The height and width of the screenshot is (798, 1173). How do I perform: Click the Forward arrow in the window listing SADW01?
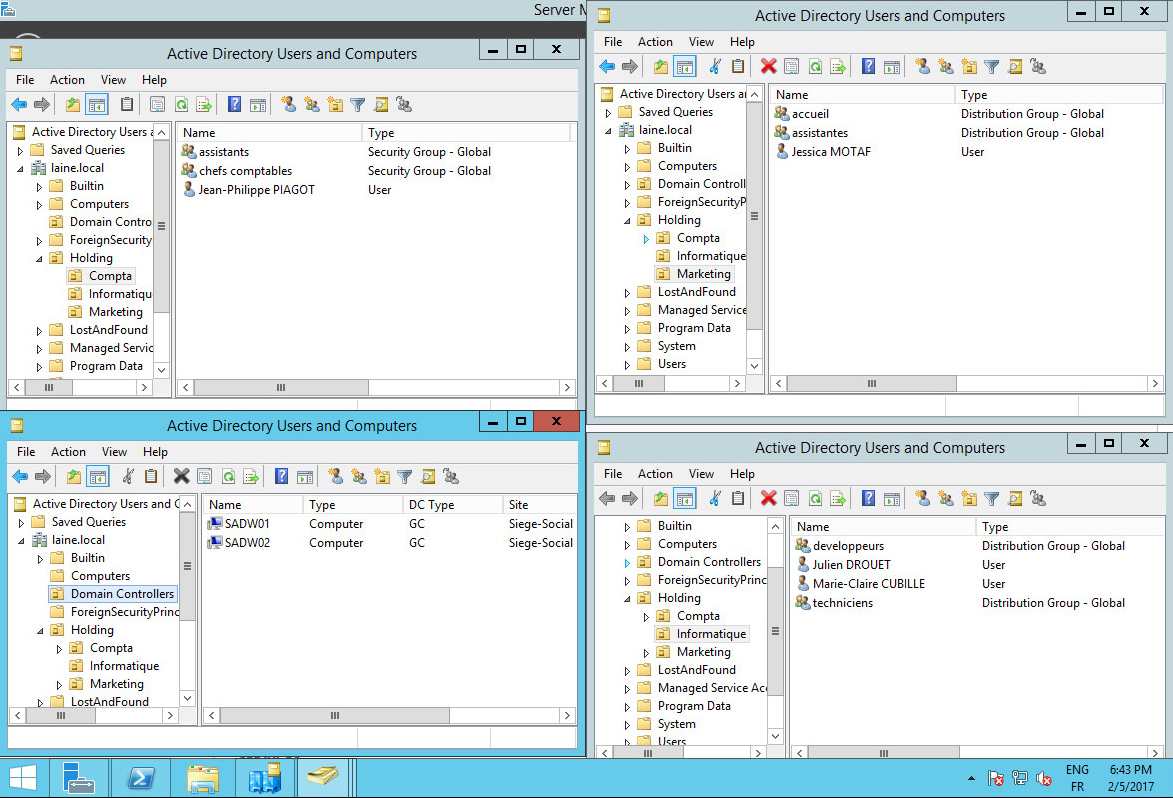pos(43,476)
